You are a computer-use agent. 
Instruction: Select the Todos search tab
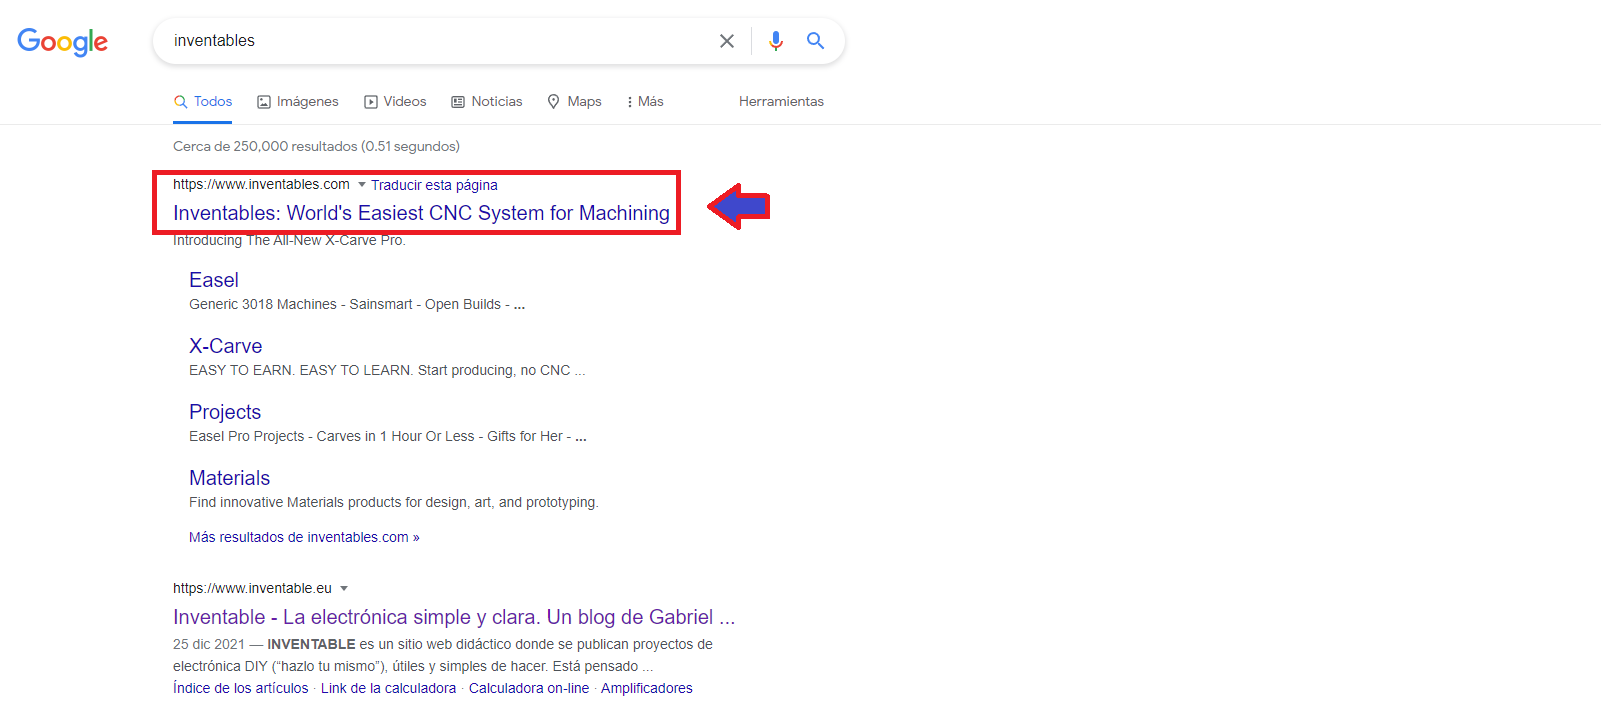203,102
